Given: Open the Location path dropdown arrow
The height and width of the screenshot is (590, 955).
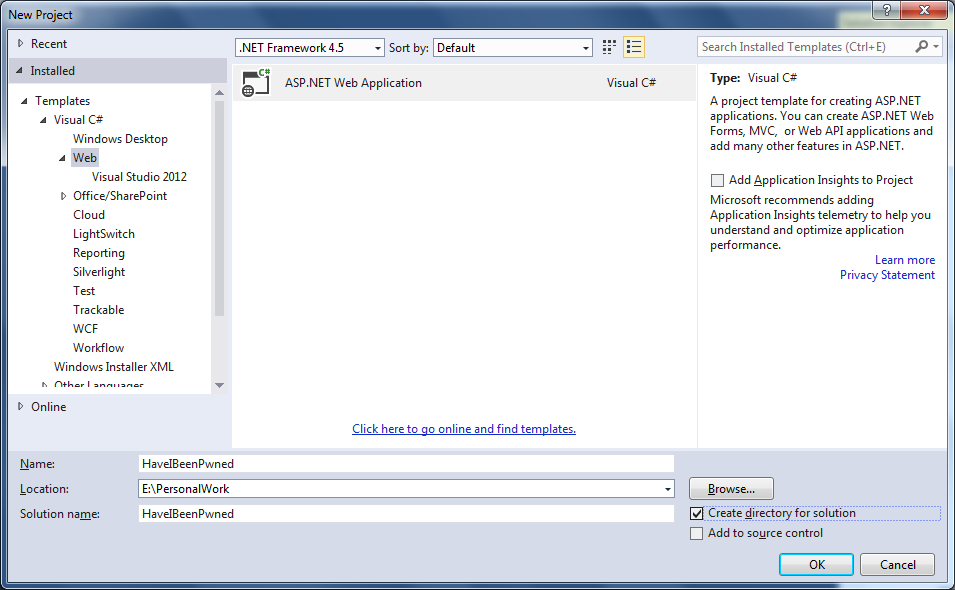Looking at the screenshot, I should pyautogui.click(x=668, y=489).
